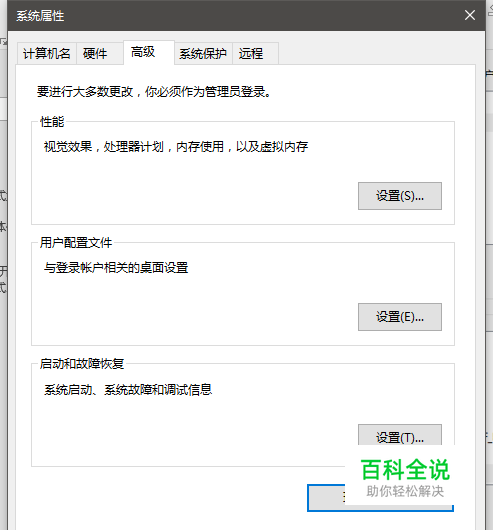Screen dimensions: 493x530
Task: Click the administrator notice 要进行大多数更改 text
Action: (154, 92)
